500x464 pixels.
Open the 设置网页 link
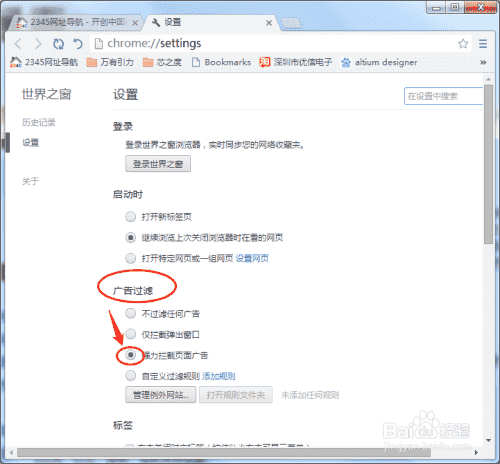tap(252, 258)
